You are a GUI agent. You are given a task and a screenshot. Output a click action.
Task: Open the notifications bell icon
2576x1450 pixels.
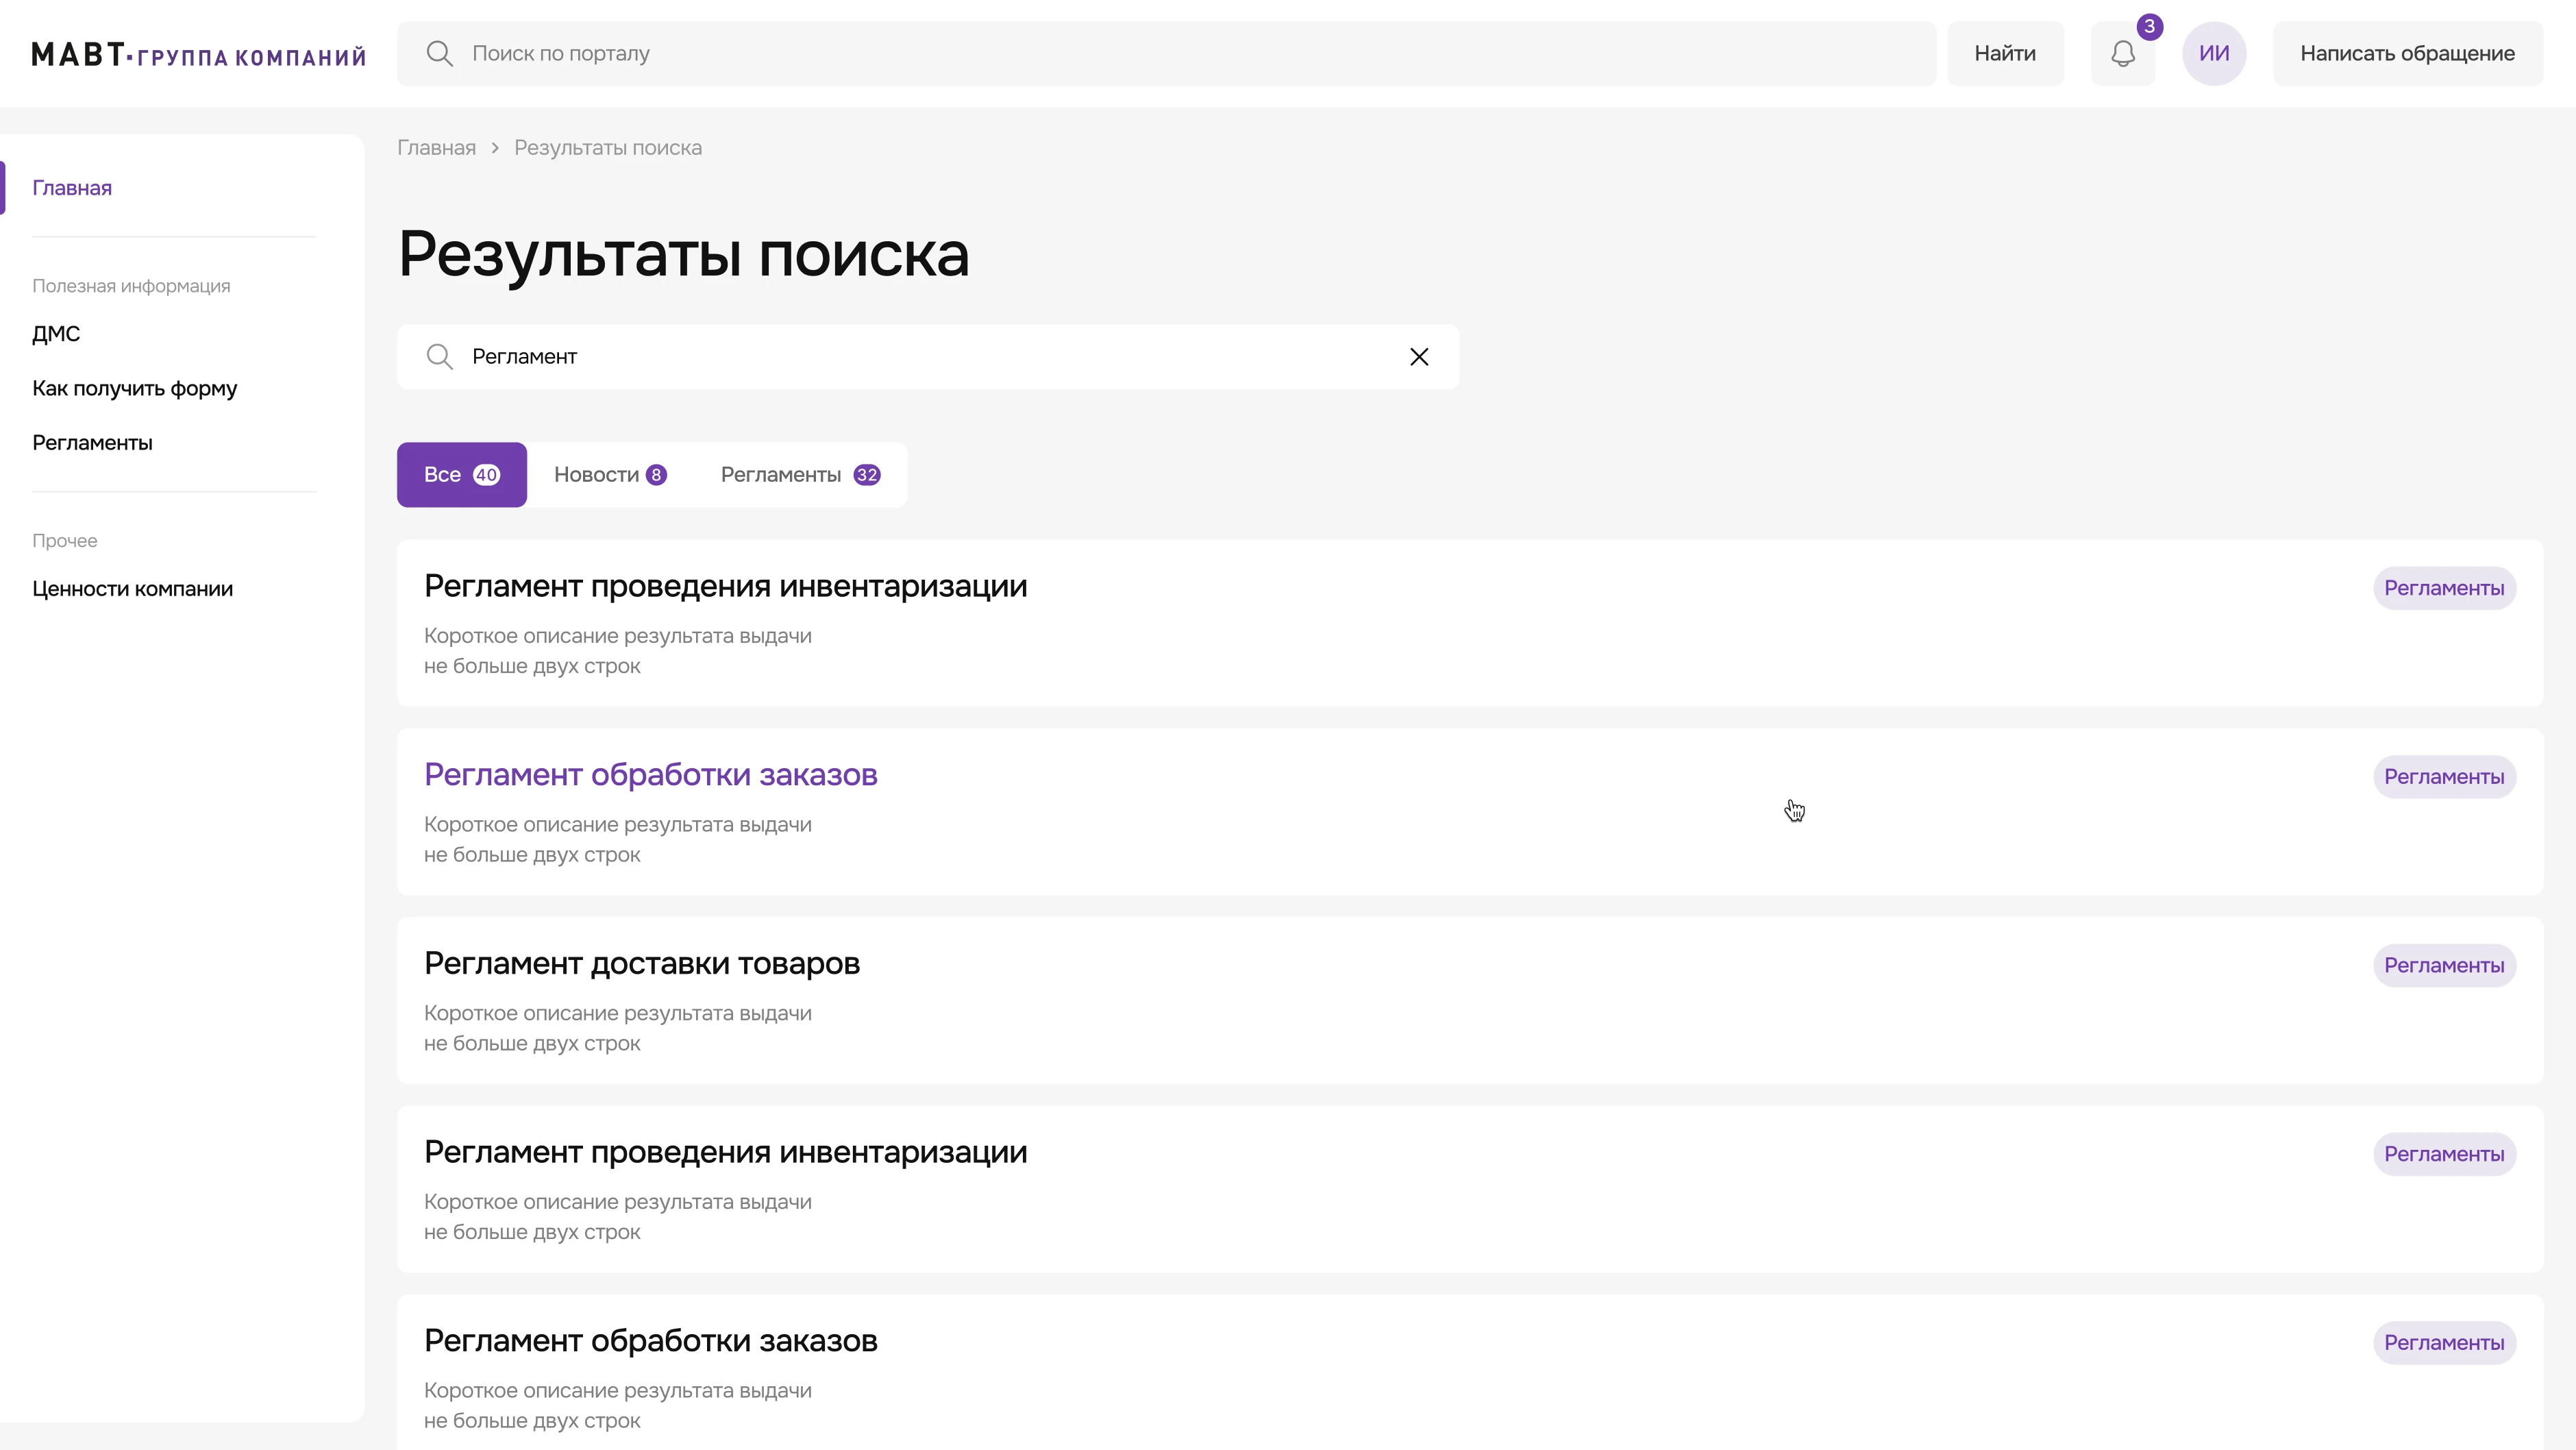pos(2122,54)
